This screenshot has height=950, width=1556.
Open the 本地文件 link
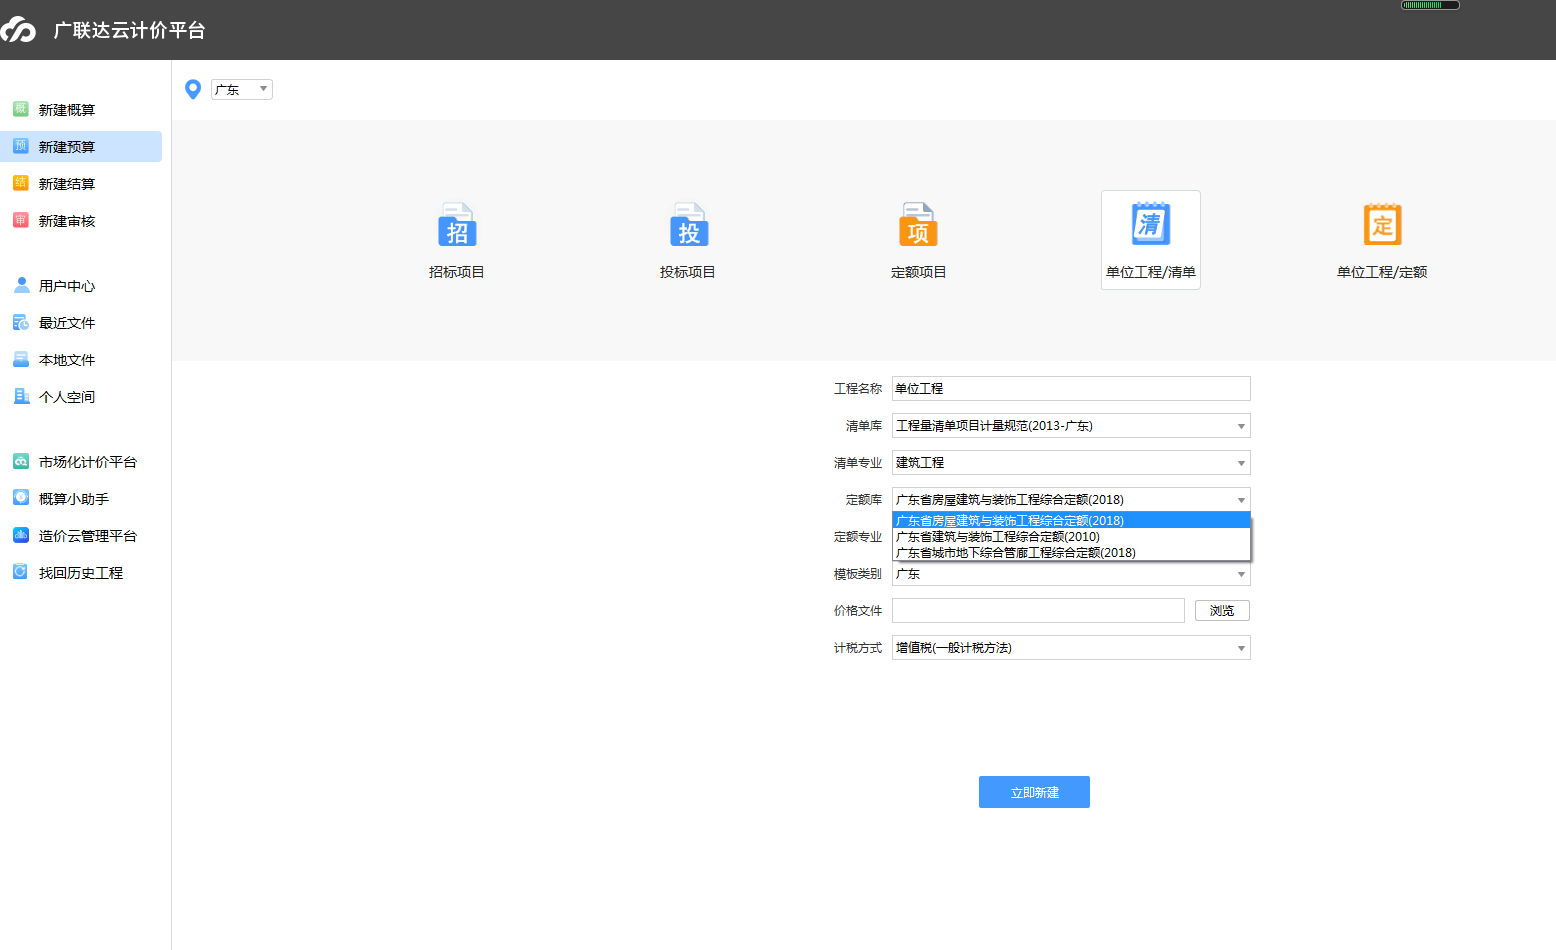(x=67, y=360)
